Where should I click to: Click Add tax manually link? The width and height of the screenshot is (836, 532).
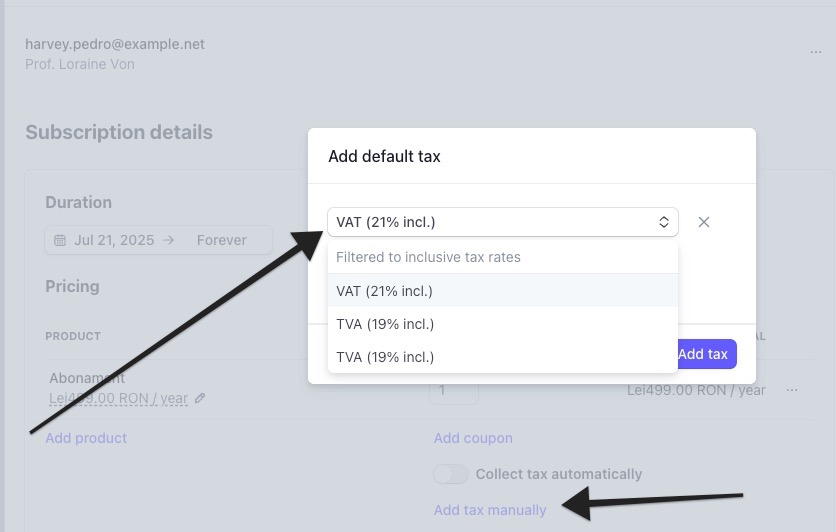[x=490, y=510]
